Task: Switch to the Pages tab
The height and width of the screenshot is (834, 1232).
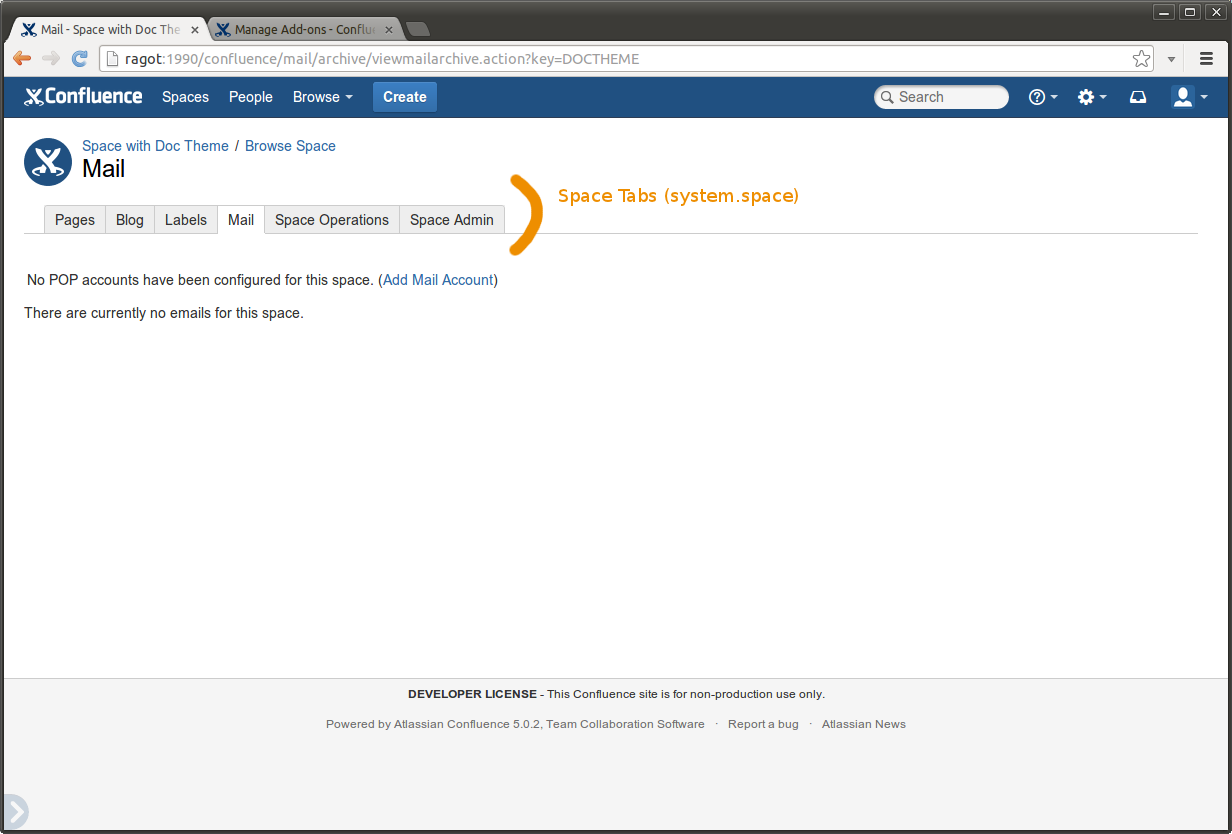Action: (x=75, y=220)
